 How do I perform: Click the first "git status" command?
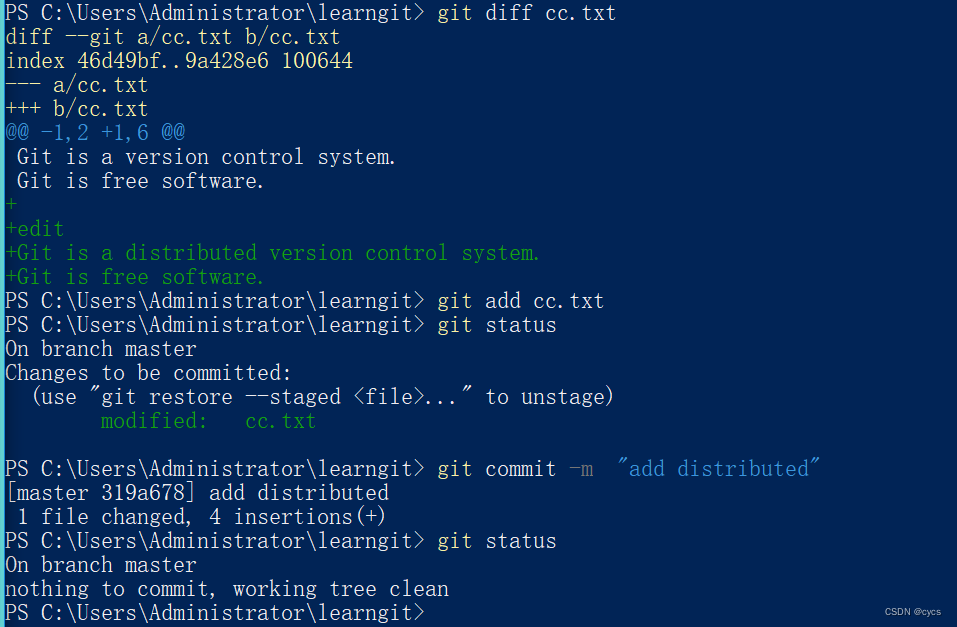(x=496, y=325)
